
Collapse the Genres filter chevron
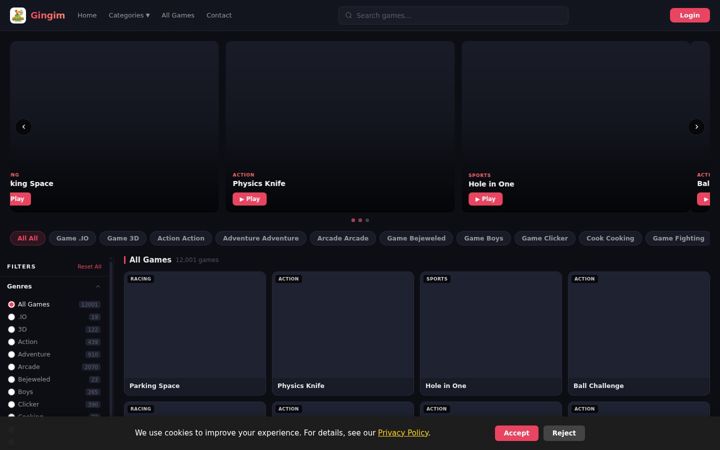pos(98,286)
